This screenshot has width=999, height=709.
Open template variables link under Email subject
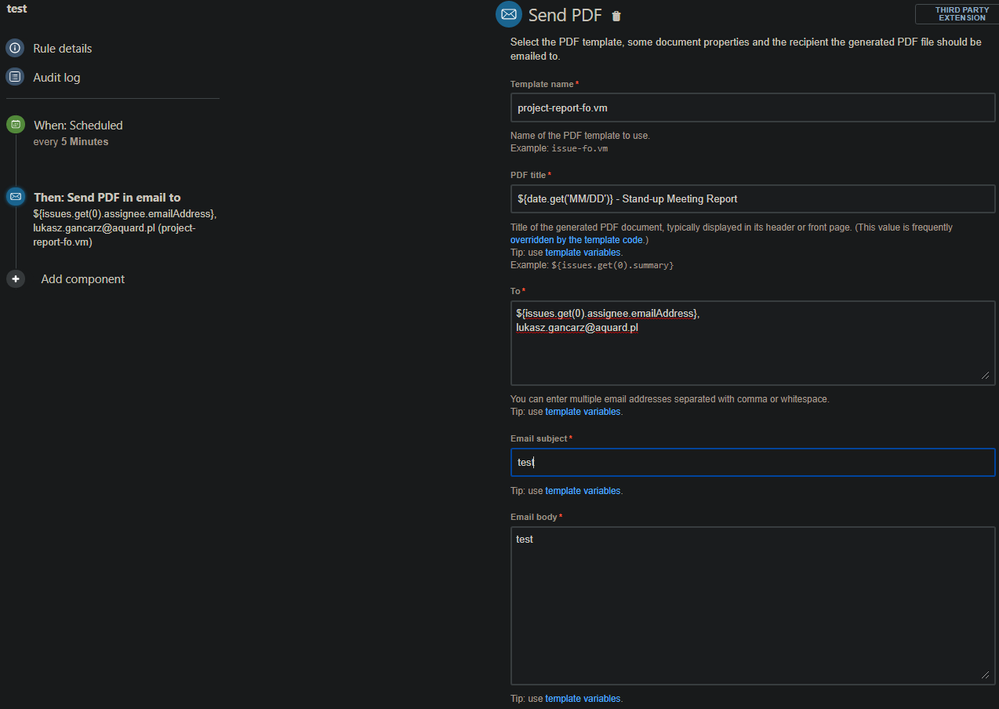click(x=582, y=491)
